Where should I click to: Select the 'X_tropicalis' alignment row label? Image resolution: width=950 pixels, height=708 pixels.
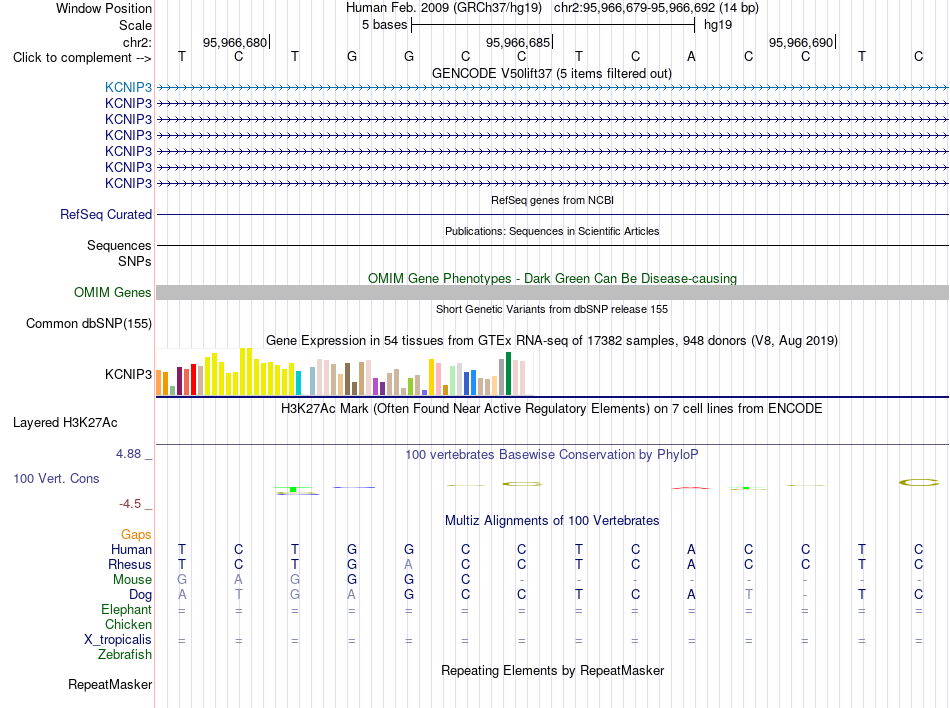pos(118,640)
